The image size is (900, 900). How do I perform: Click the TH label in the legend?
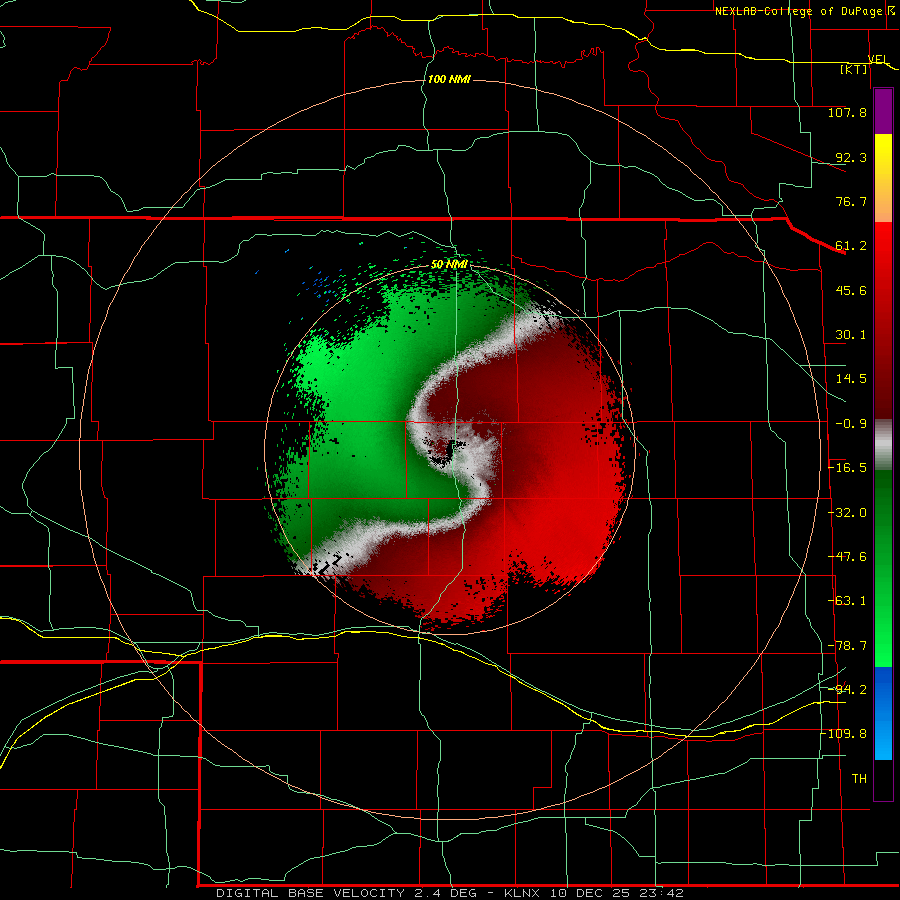pos(859,778)
